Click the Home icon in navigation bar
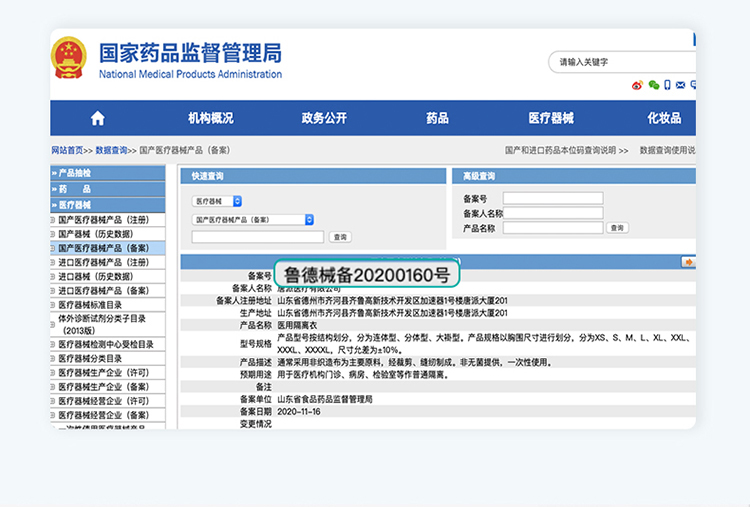 (x=97, y=118)
